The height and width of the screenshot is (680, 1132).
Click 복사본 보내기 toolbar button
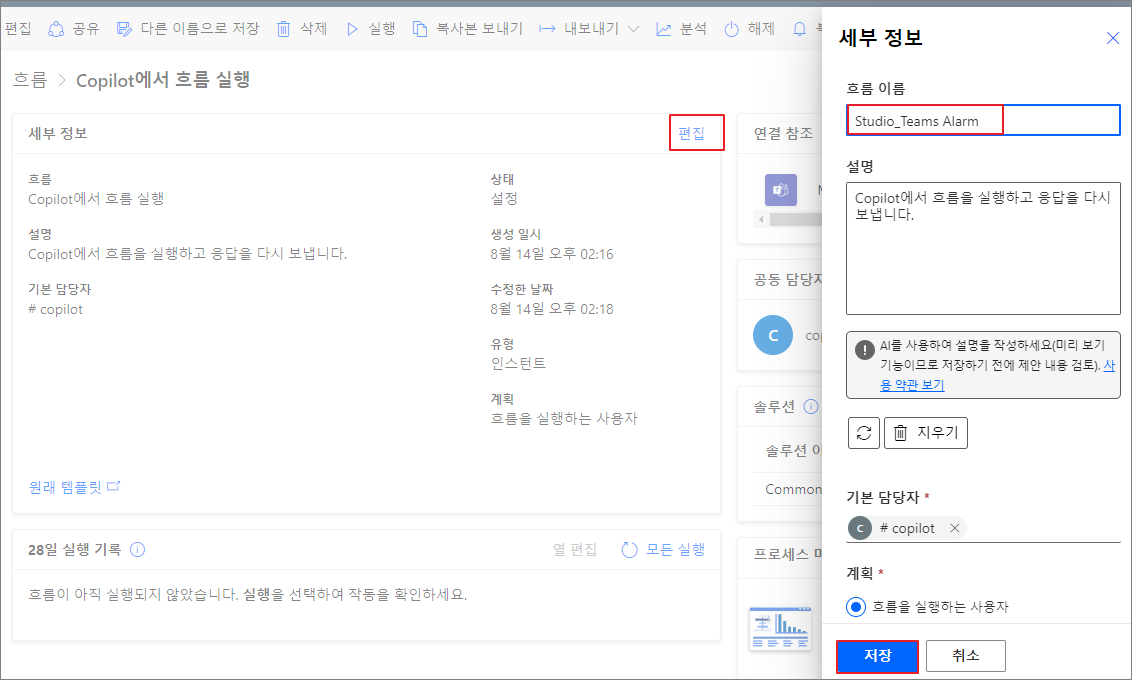coord(467,29)
